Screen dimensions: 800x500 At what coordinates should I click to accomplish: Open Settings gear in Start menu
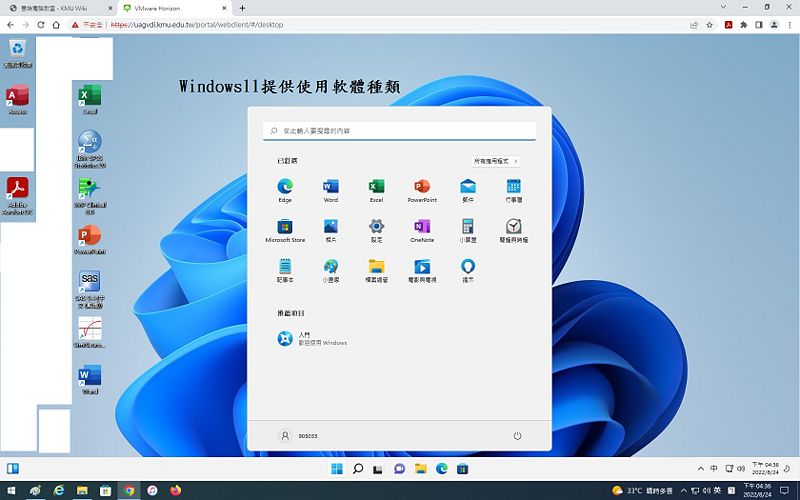377,231
